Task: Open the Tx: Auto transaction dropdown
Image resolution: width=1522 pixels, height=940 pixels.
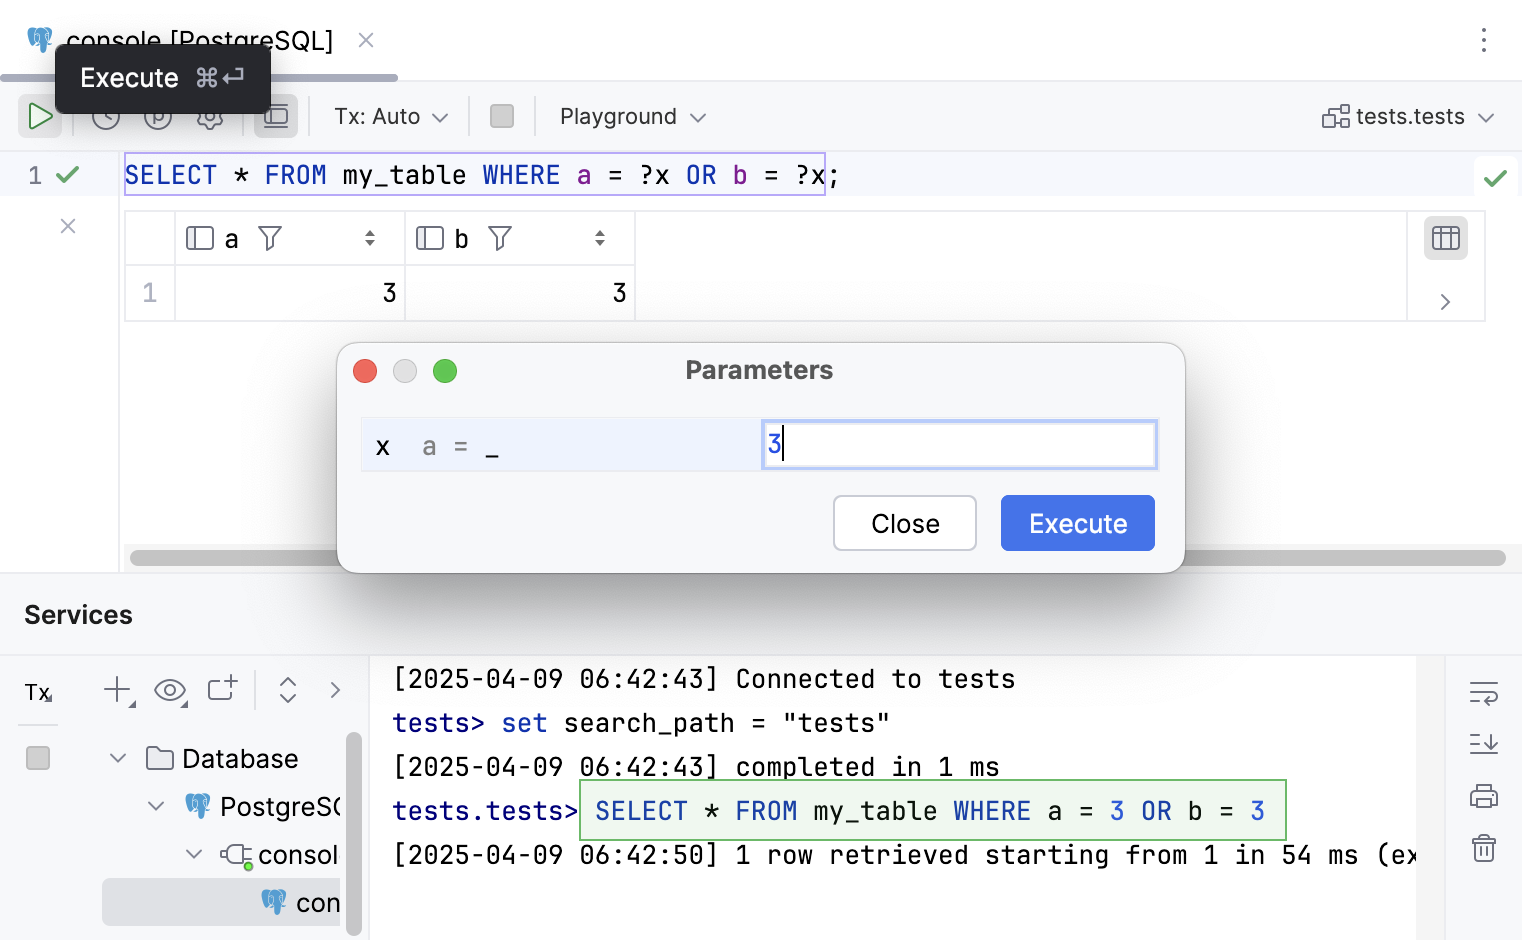Action: pyautogui.click(x=390, y=116)
